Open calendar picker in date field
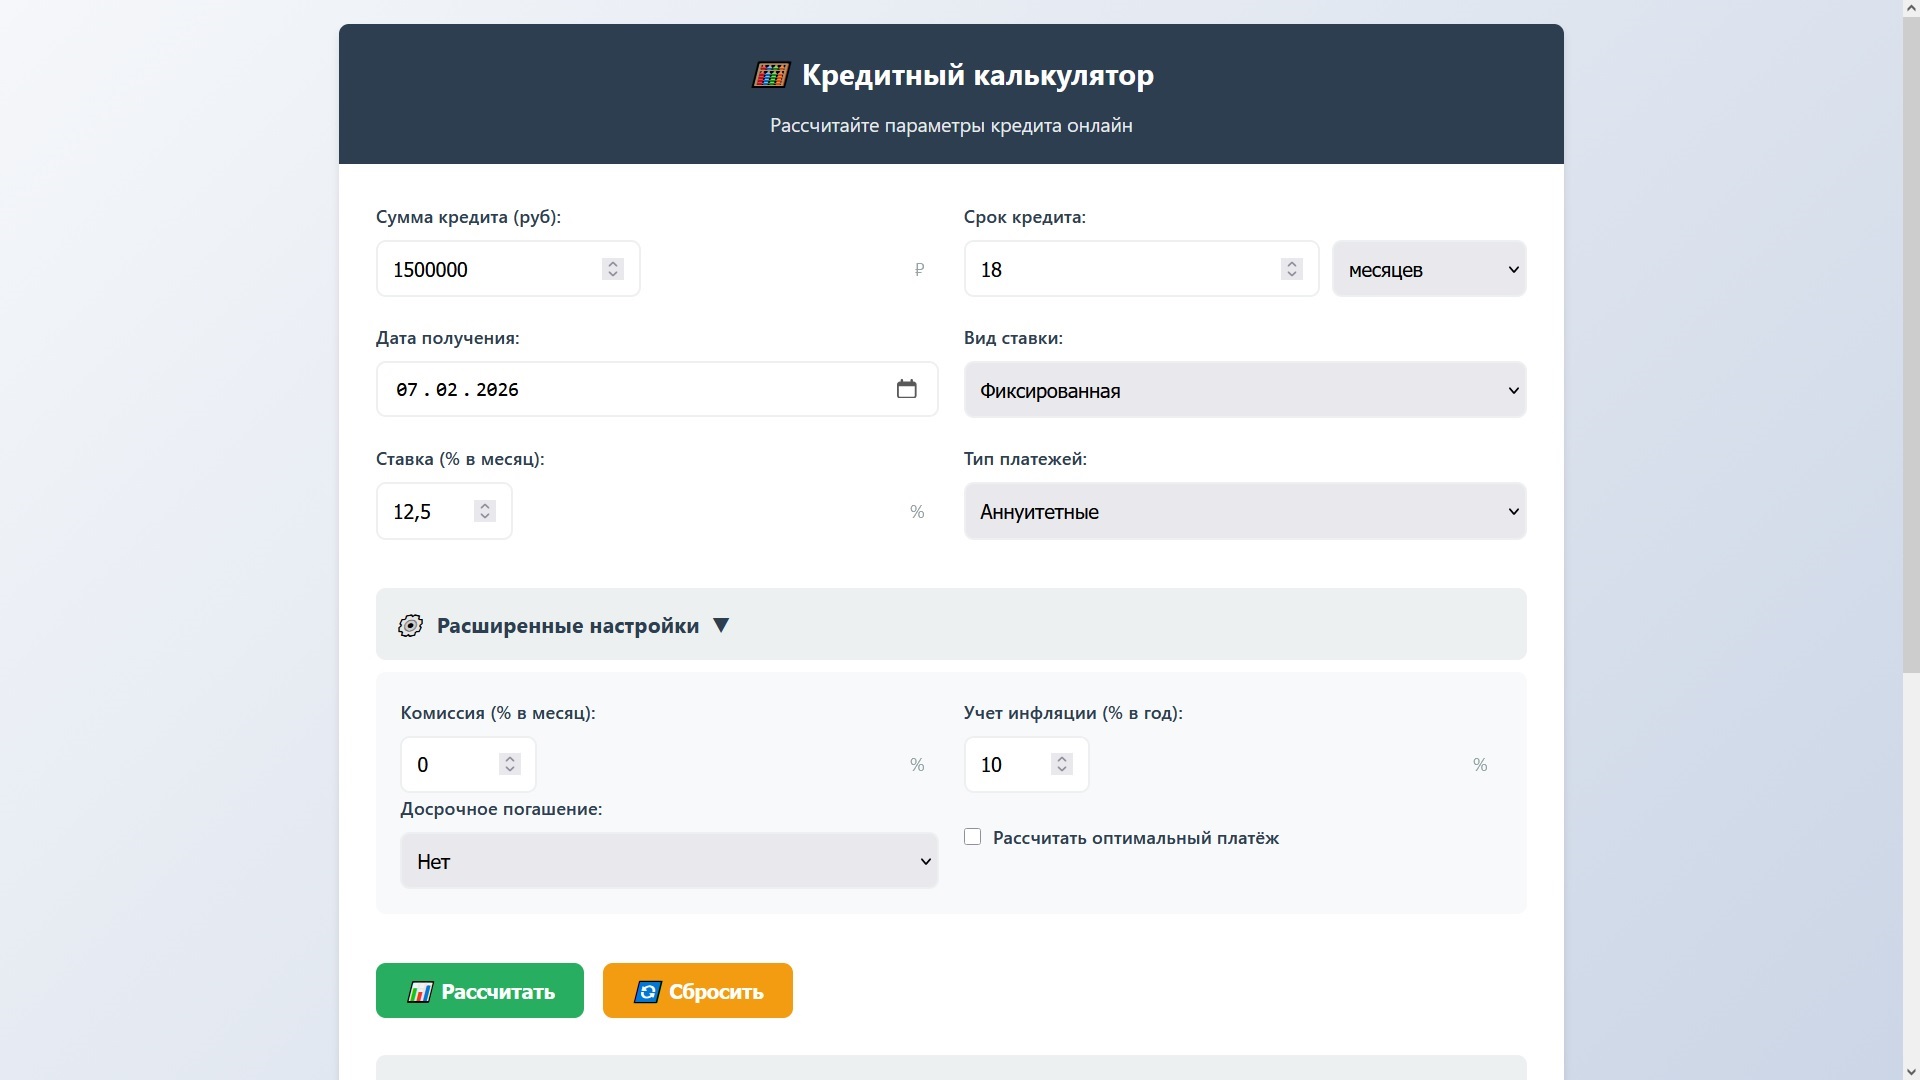Screen dimensions: 1920x1080 [x=906, y=389]
